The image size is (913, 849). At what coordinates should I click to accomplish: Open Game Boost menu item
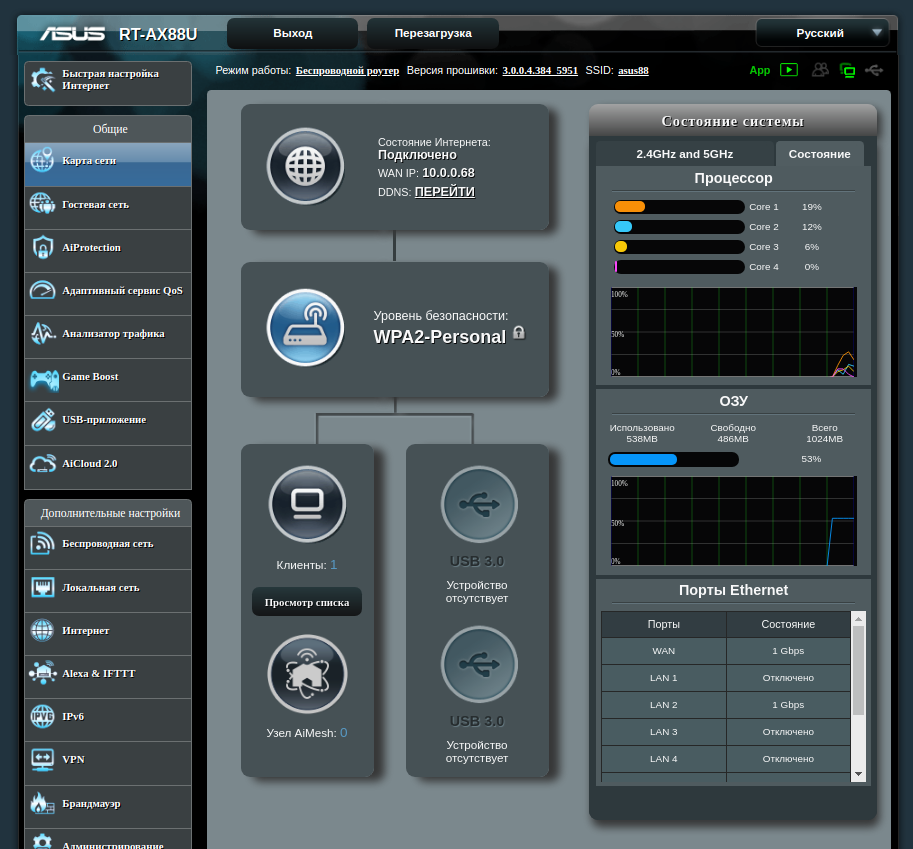(108, 377)
